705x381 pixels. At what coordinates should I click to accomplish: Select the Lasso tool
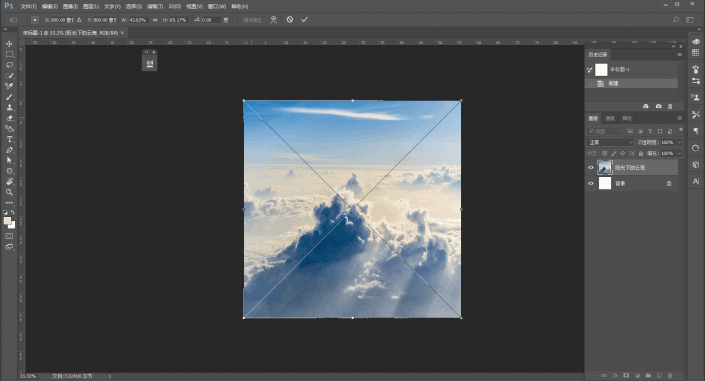click(9, 65)
